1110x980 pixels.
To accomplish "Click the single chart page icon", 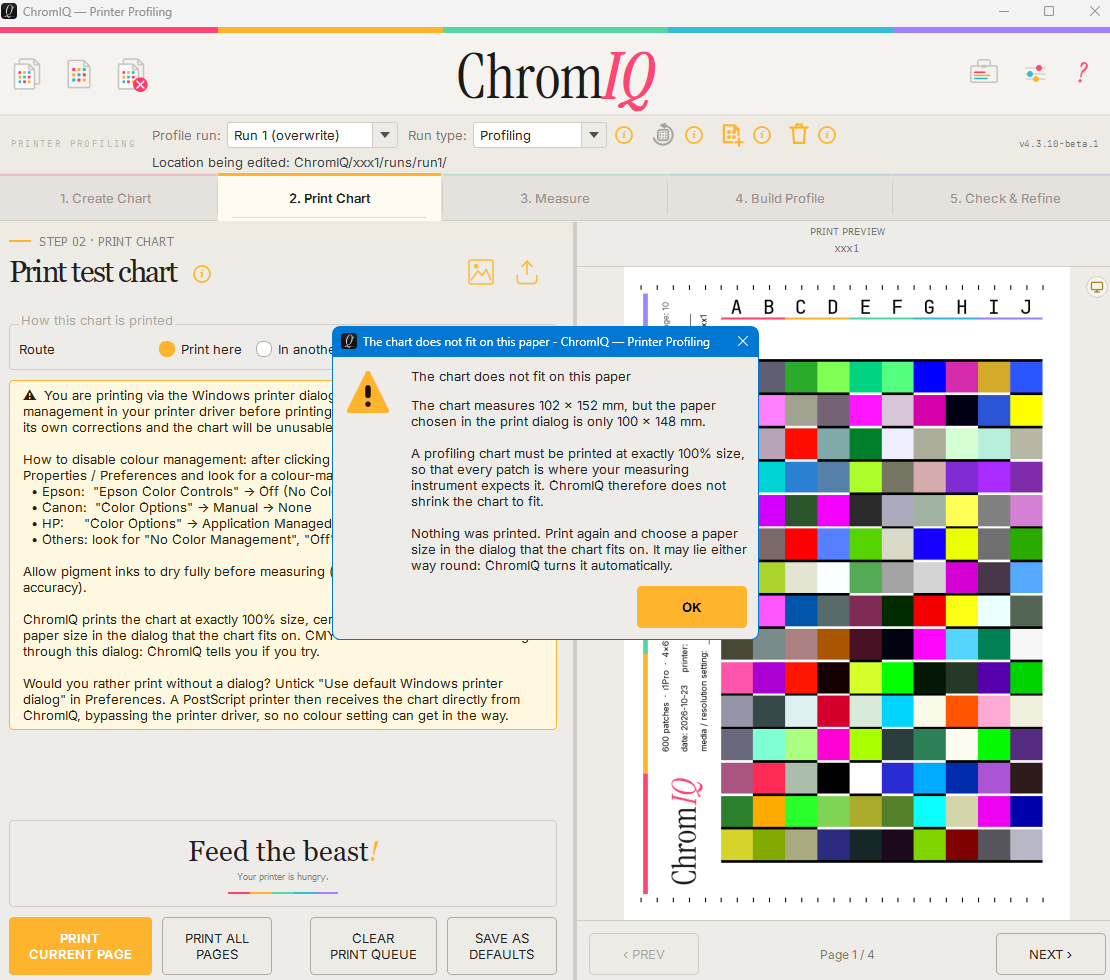I will 79,74.
